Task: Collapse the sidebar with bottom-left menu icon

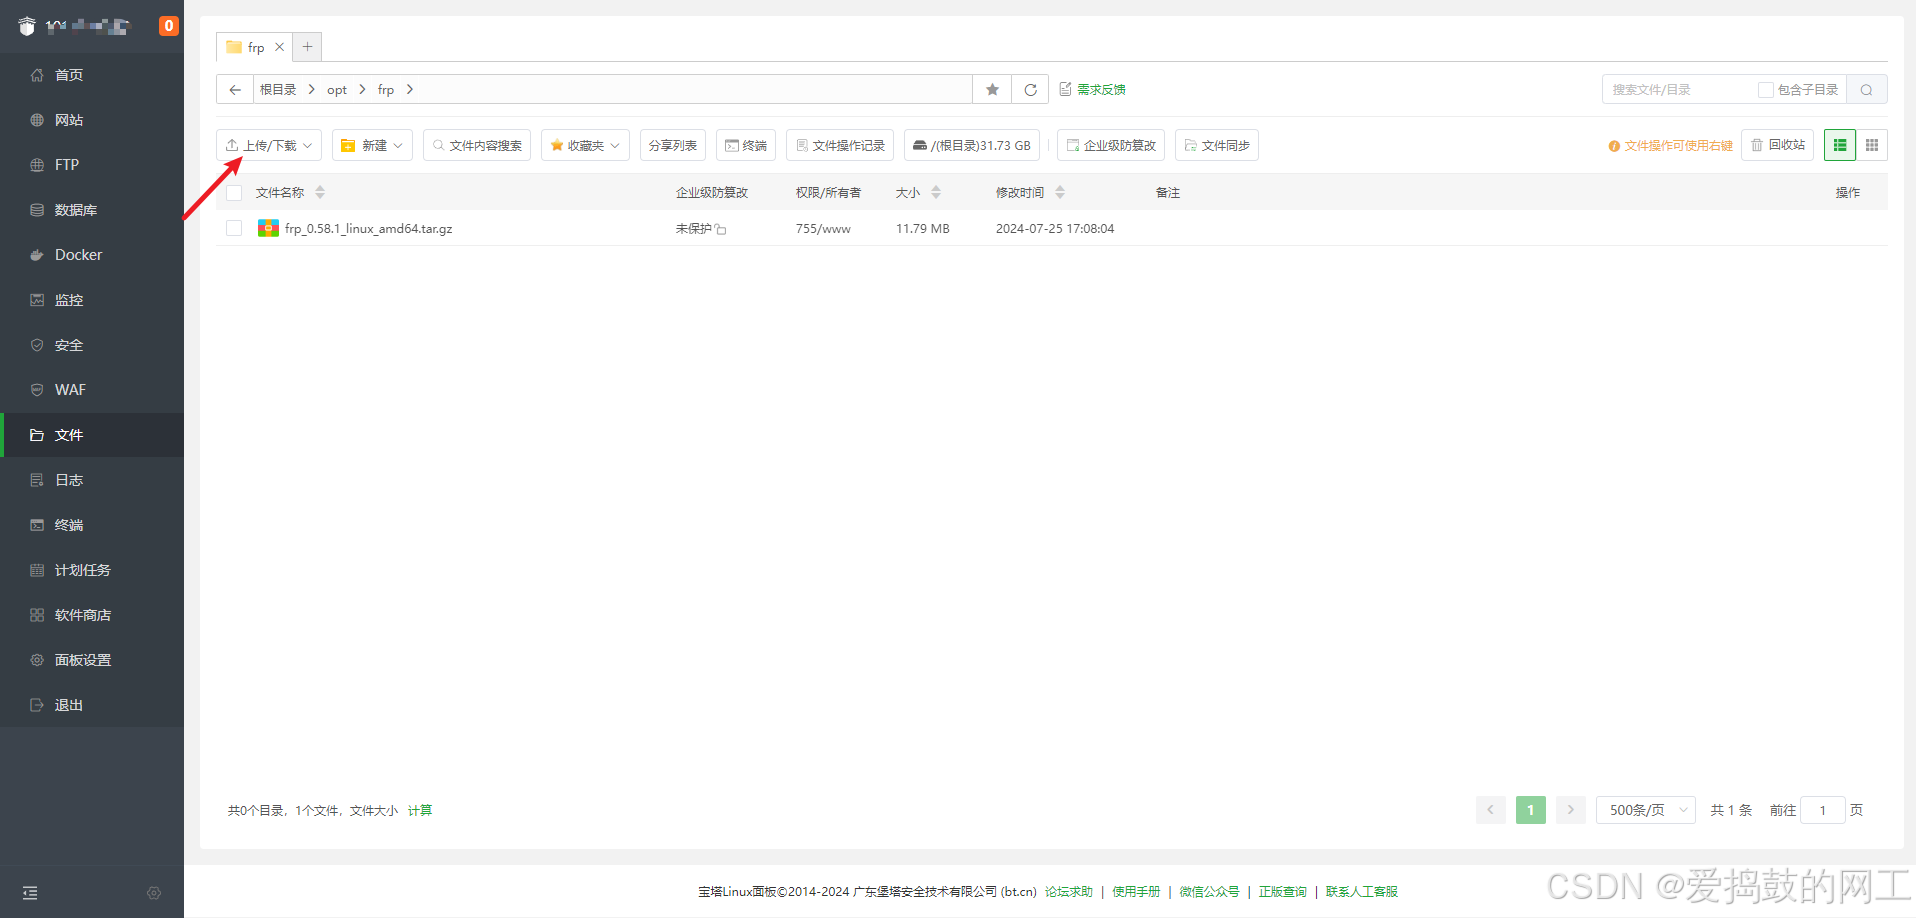Action: (30, 893)
